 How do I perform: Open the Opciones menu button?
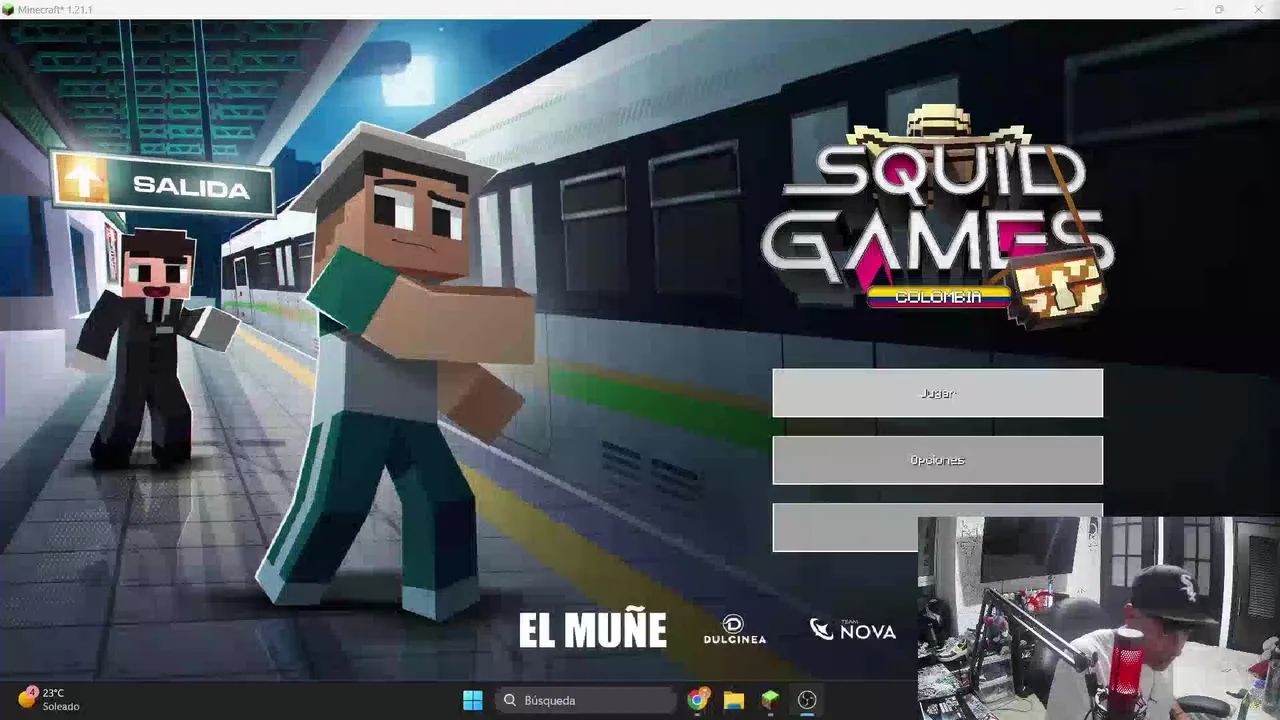click(x=937, y=460)
